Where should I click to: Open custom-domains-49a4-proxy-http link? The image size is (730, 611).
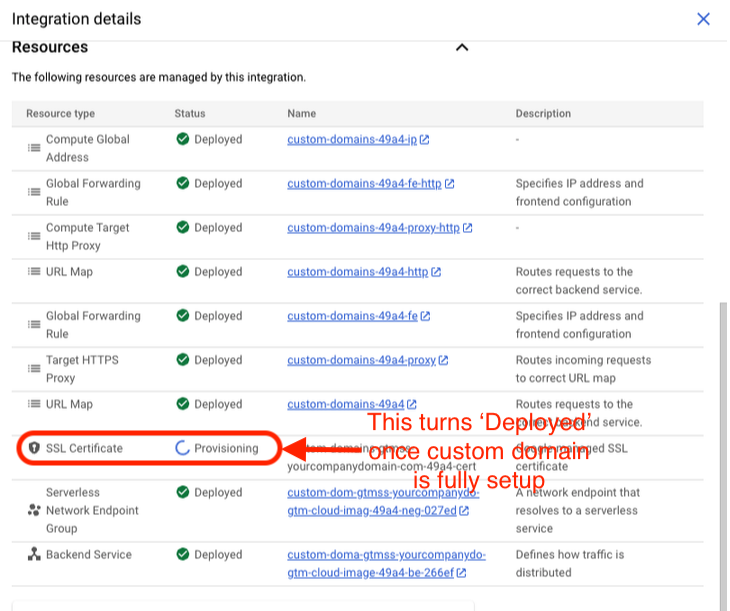[373, 228]
